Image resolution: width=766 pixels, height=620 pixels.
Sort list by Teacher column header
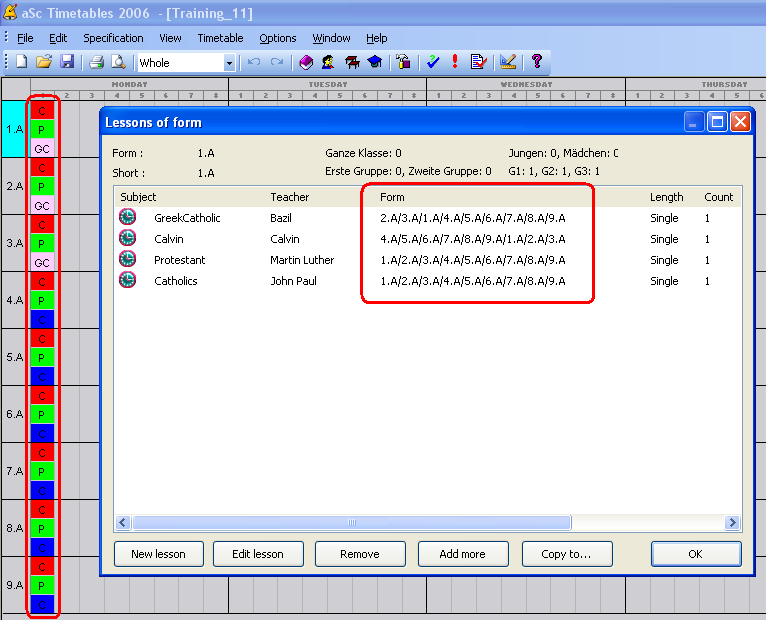click(290, 197)
